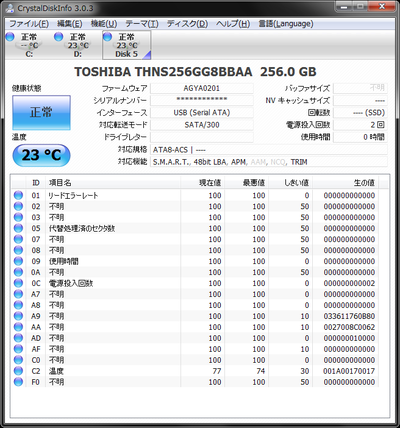
Task: Open the ディスク(D) menu
Action: (187, 24)
